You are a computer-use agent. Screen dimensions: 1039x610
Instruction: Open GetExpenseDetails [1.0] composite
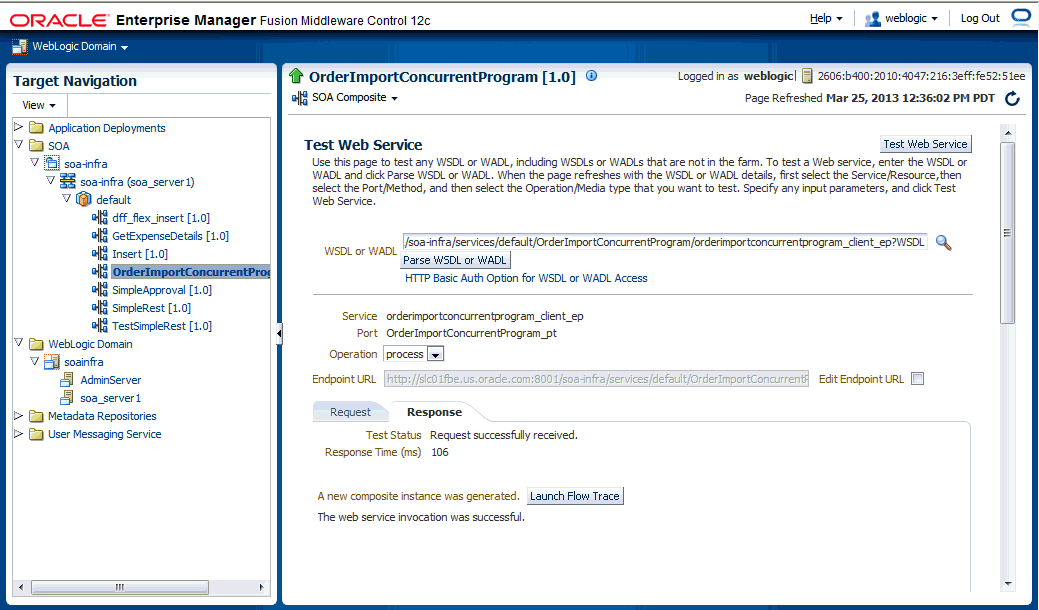coord(170,236)
